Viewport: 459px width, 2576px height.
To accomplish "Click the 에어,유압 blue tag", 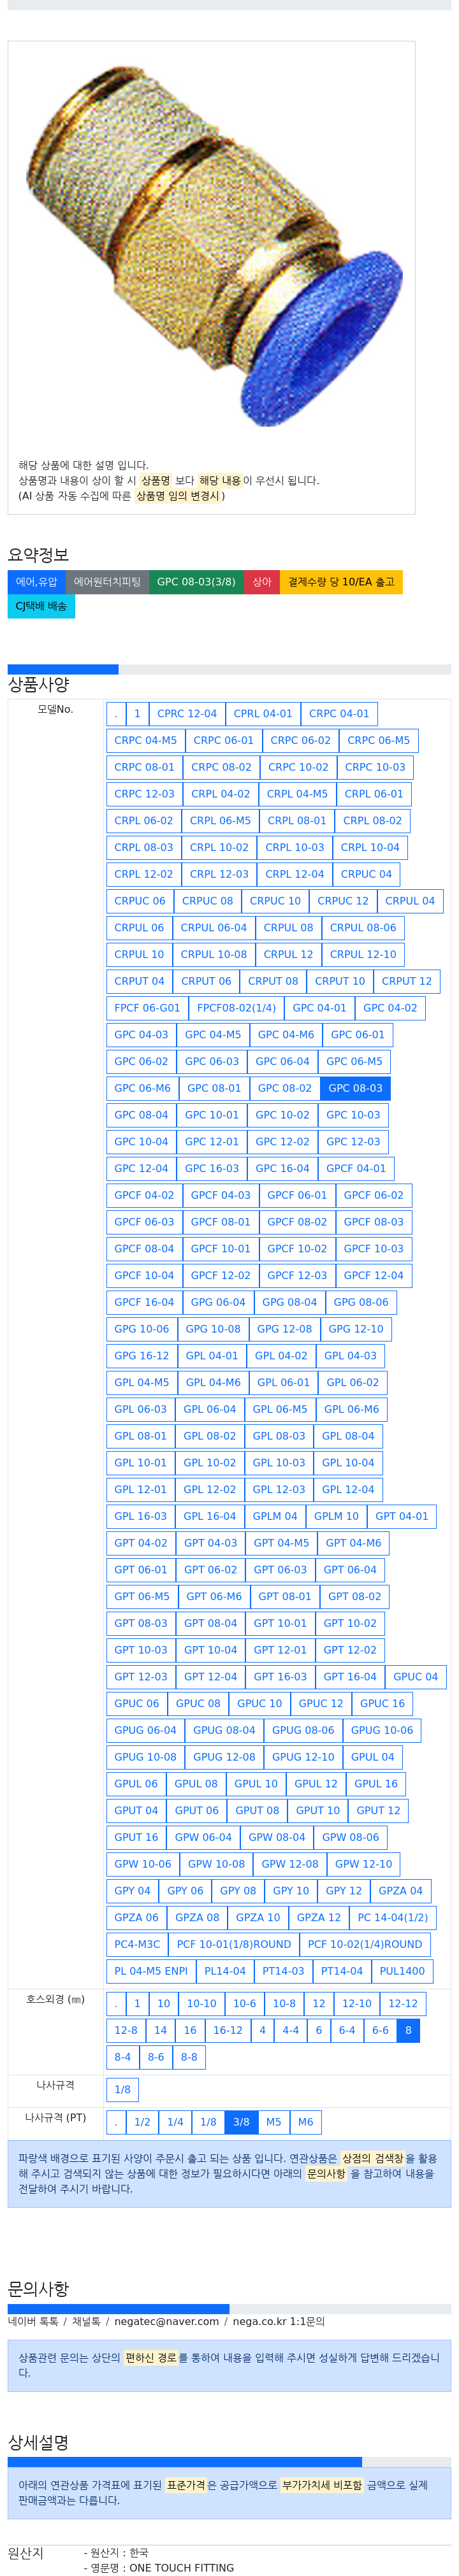I will [x=36, y=582].
